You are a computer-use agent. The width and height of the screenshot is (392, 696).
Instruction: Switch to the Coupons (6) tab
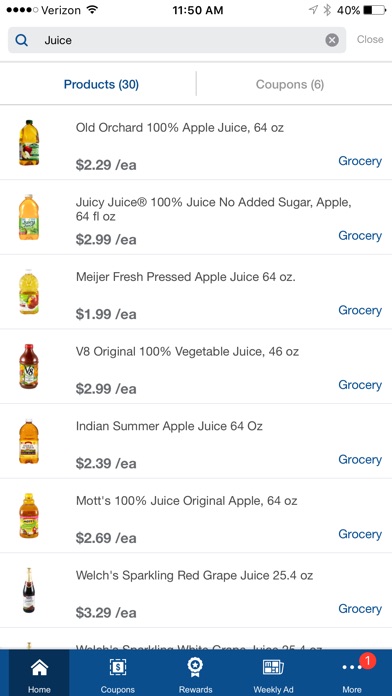coord(290,84)
